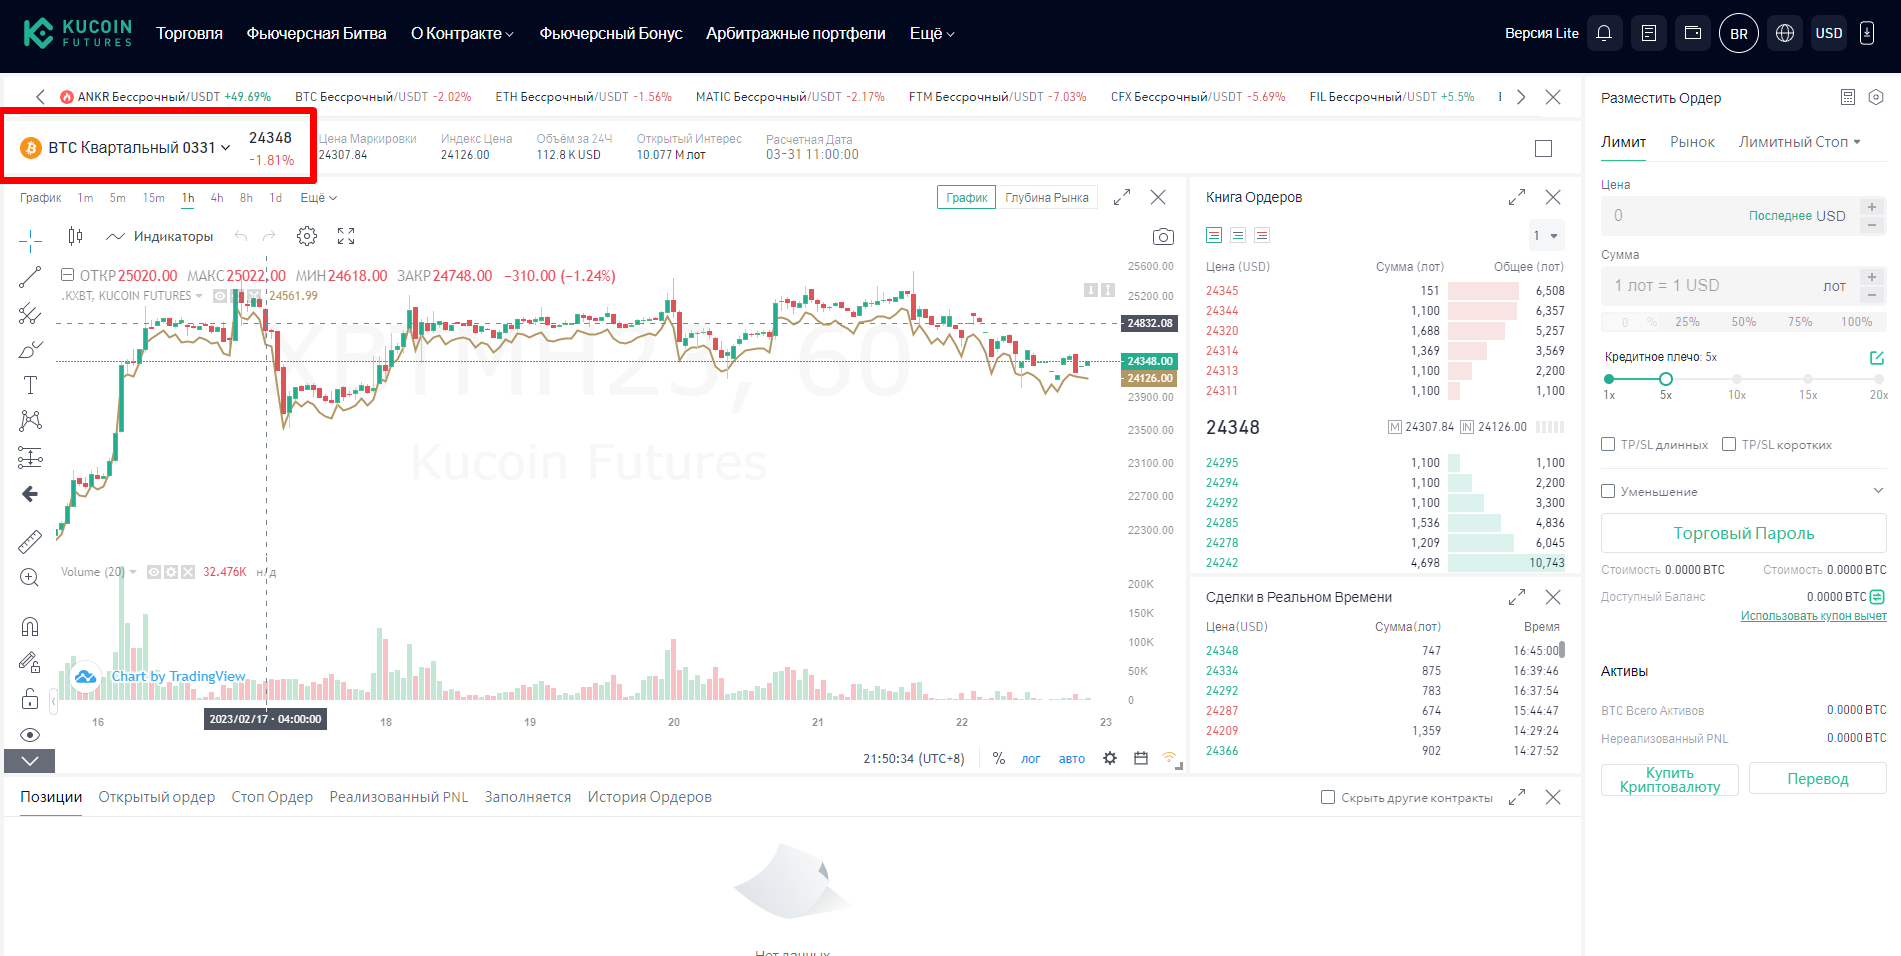Screen dimensions: 1901x956
Task: Select Глубина Рынка chart view
Action: [x=1046, y=198]
